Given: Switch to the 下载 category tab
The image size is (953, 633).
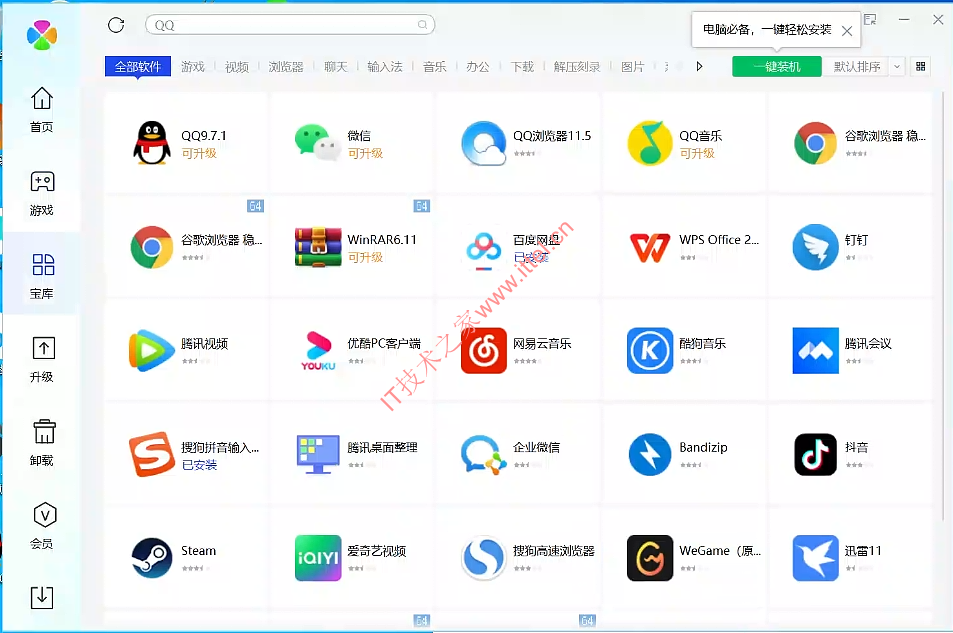Looking at the screenshot, I should [x=522, y=66].
